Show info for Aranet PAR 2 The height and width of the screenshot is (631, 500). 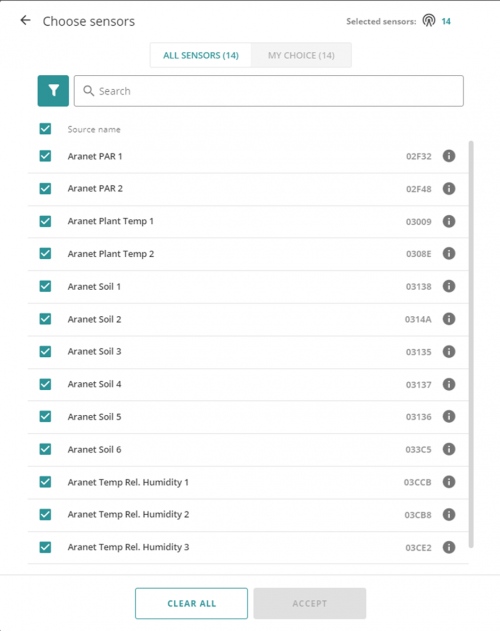449,188
